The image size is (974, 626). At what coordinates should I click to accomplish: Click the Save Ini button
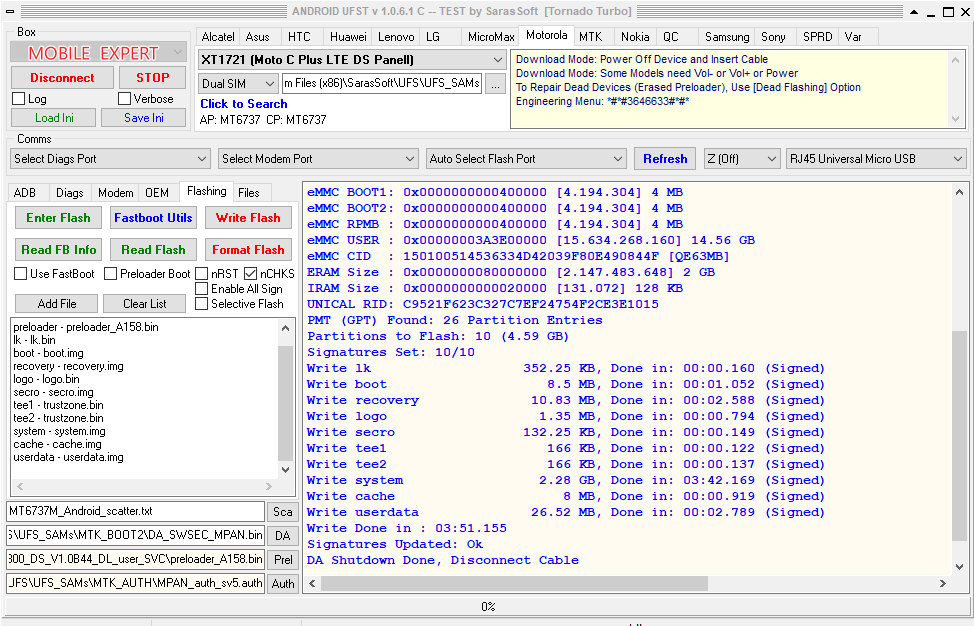[x=143, y=118]
